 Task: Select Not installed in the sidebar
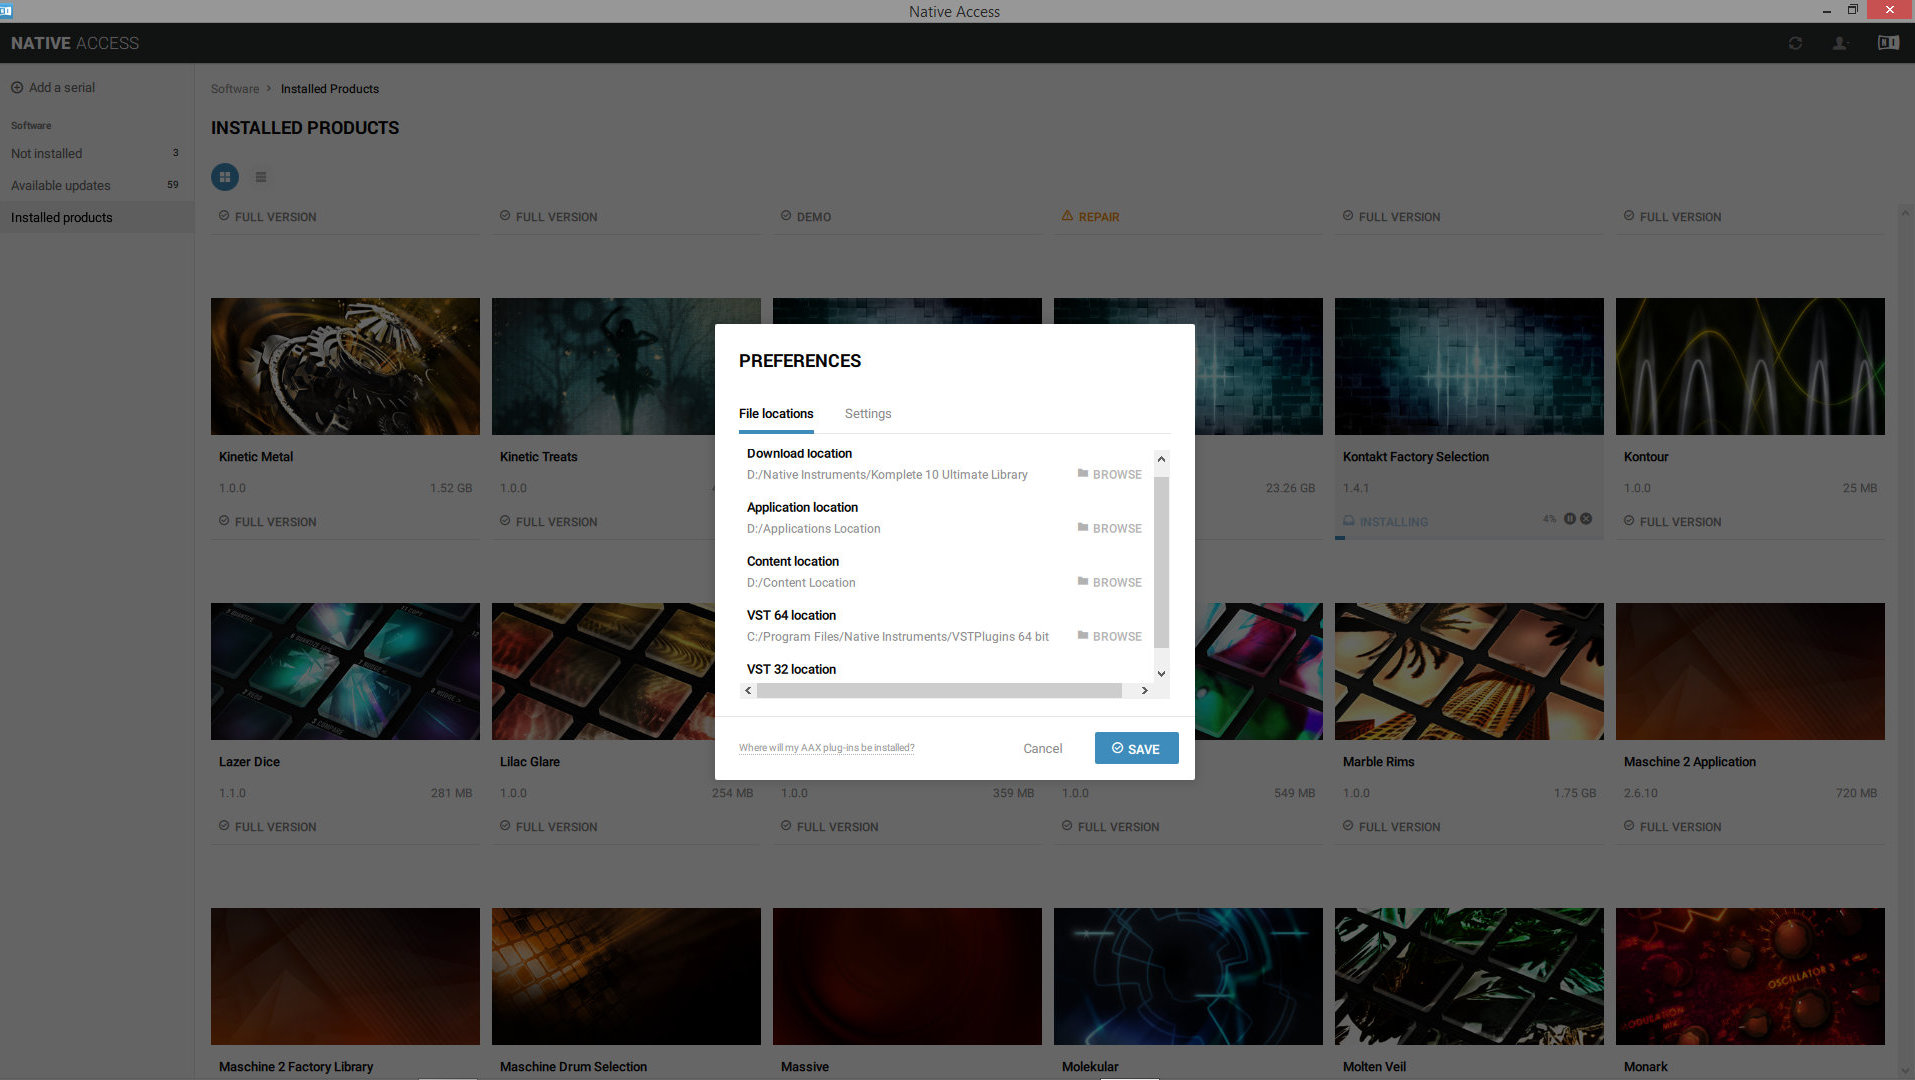[x=46, y=153]
